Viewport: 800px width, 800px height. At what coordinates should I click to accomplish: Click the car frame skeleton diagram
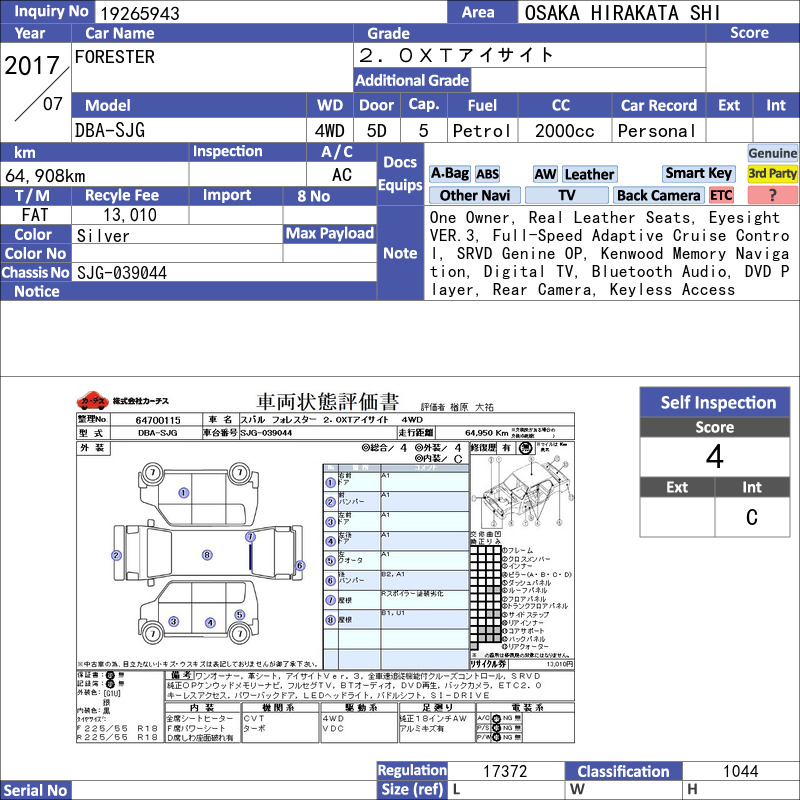click(521, 491)
